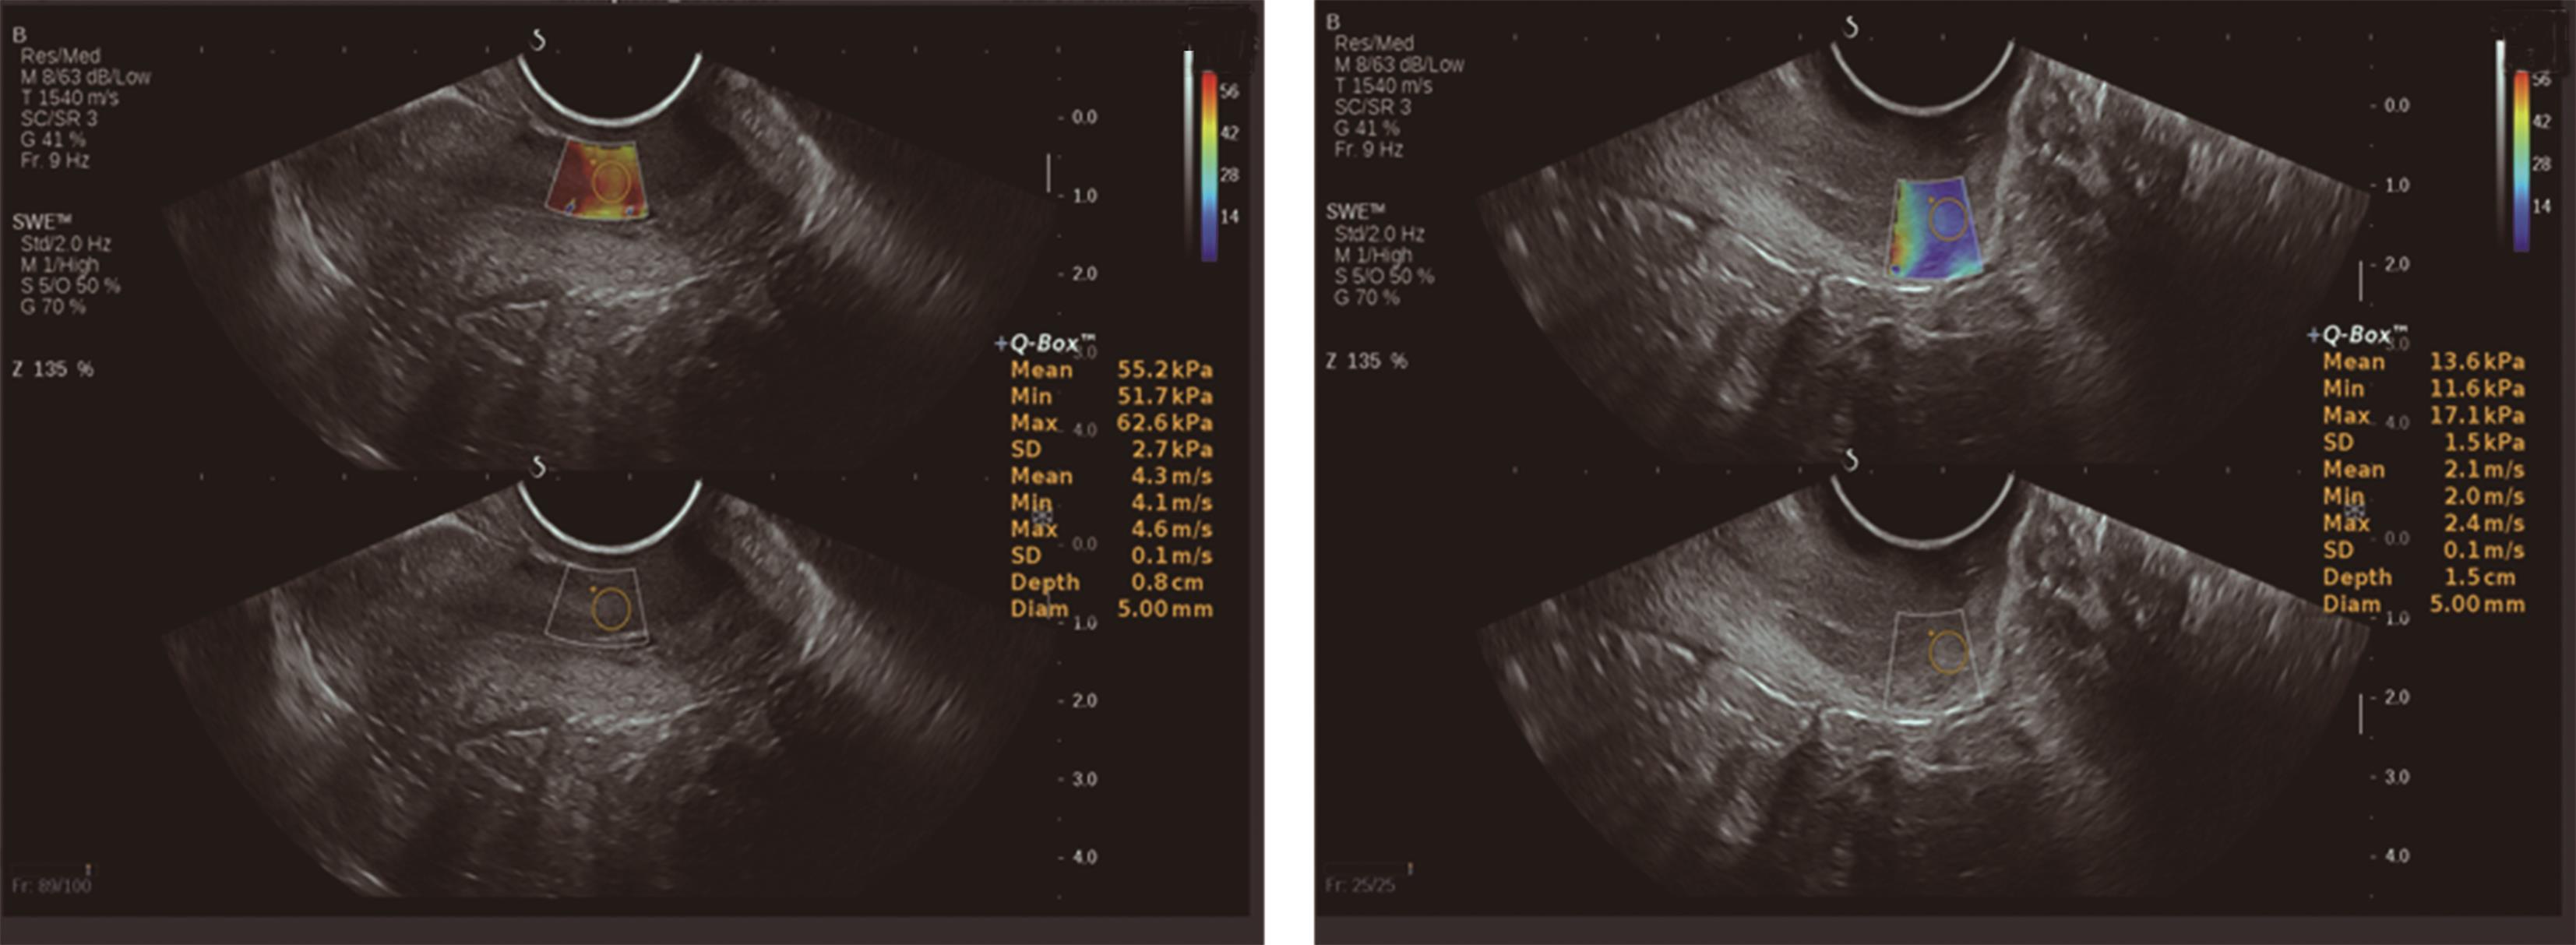Viewport: 2576px width, 945px height.
Task: Click the Z 135 % zoom label, left panel
Action: click(x=53, y=369)
